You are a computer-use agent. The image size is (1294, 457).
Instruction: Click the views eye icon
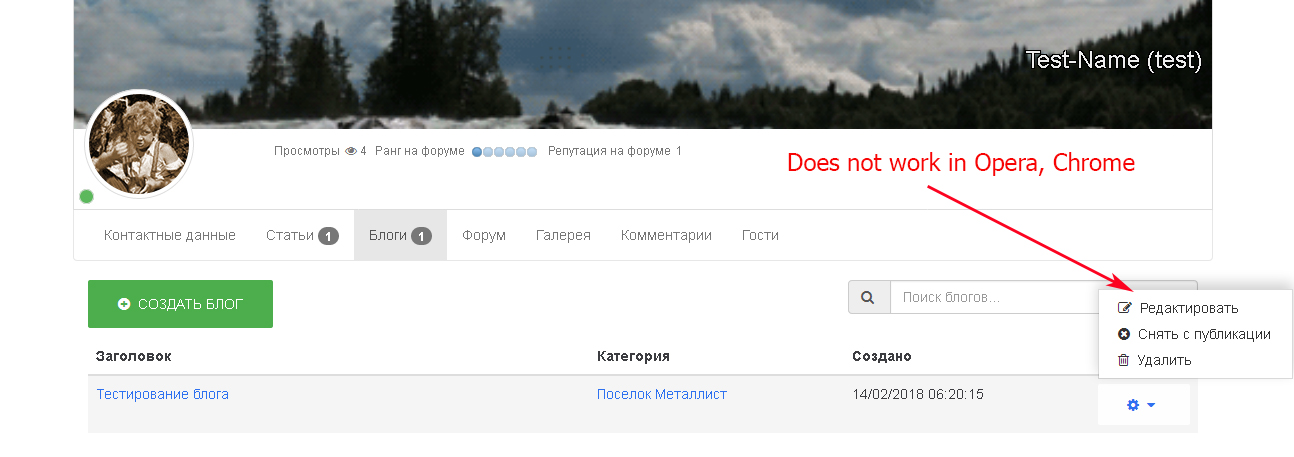point(350,151)
